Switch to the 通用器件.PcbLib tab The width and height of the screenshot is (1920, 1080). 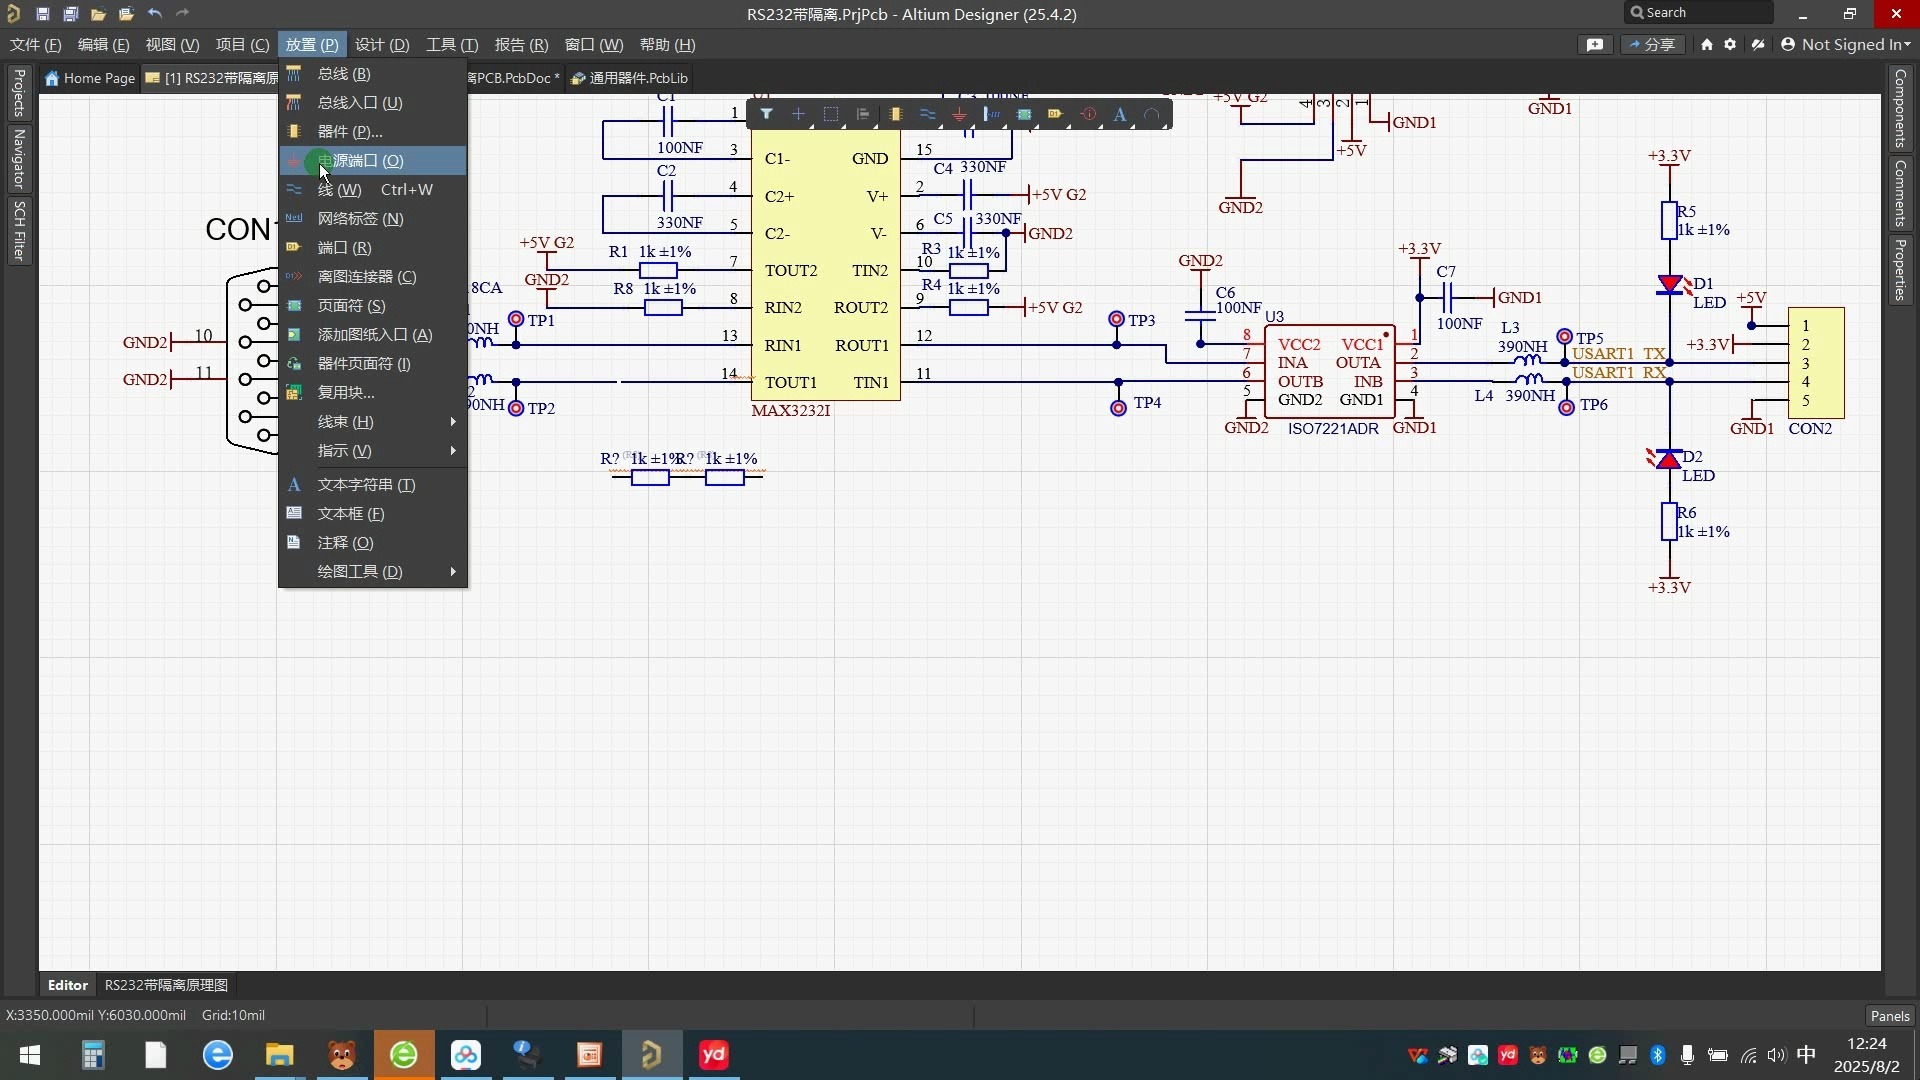point(629,78)
